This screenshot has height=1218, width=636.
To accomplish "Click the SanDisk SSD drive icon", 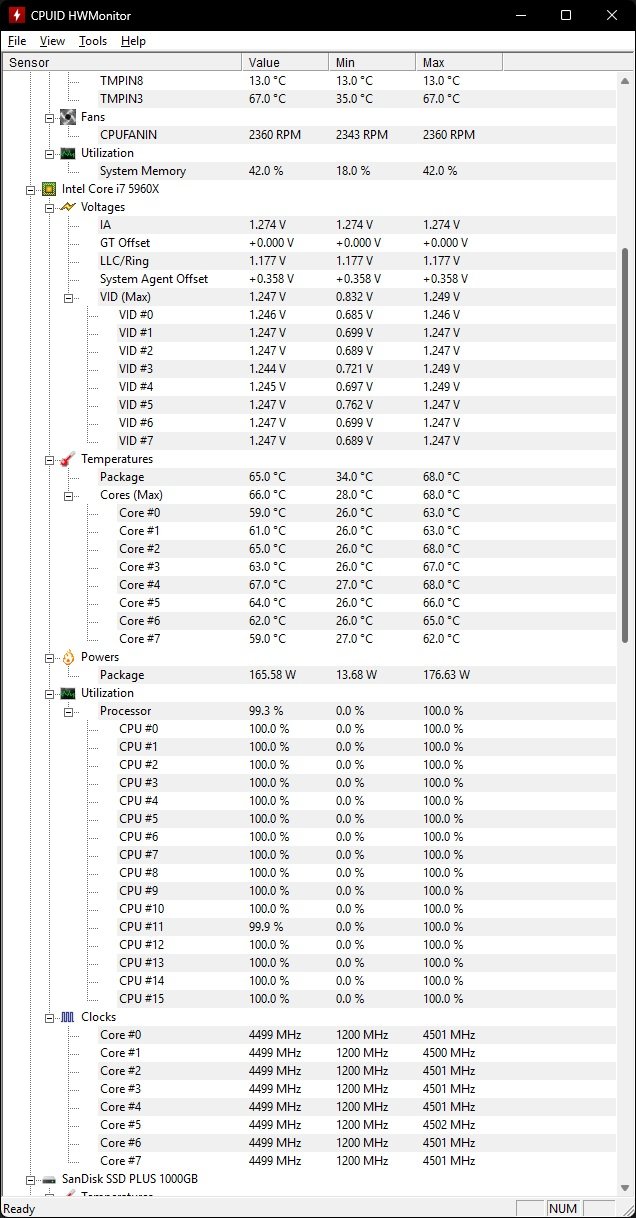I will [x=49, y=1179].
